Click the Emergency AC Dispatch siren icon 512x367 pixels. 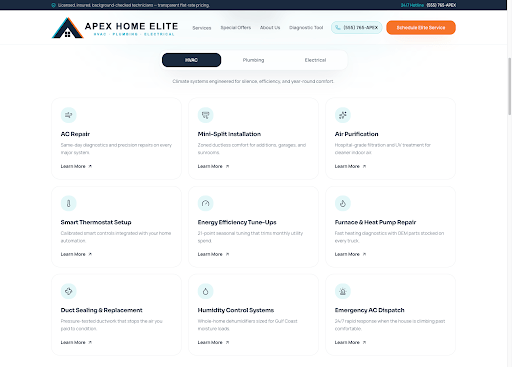click(x=343, y=291)
